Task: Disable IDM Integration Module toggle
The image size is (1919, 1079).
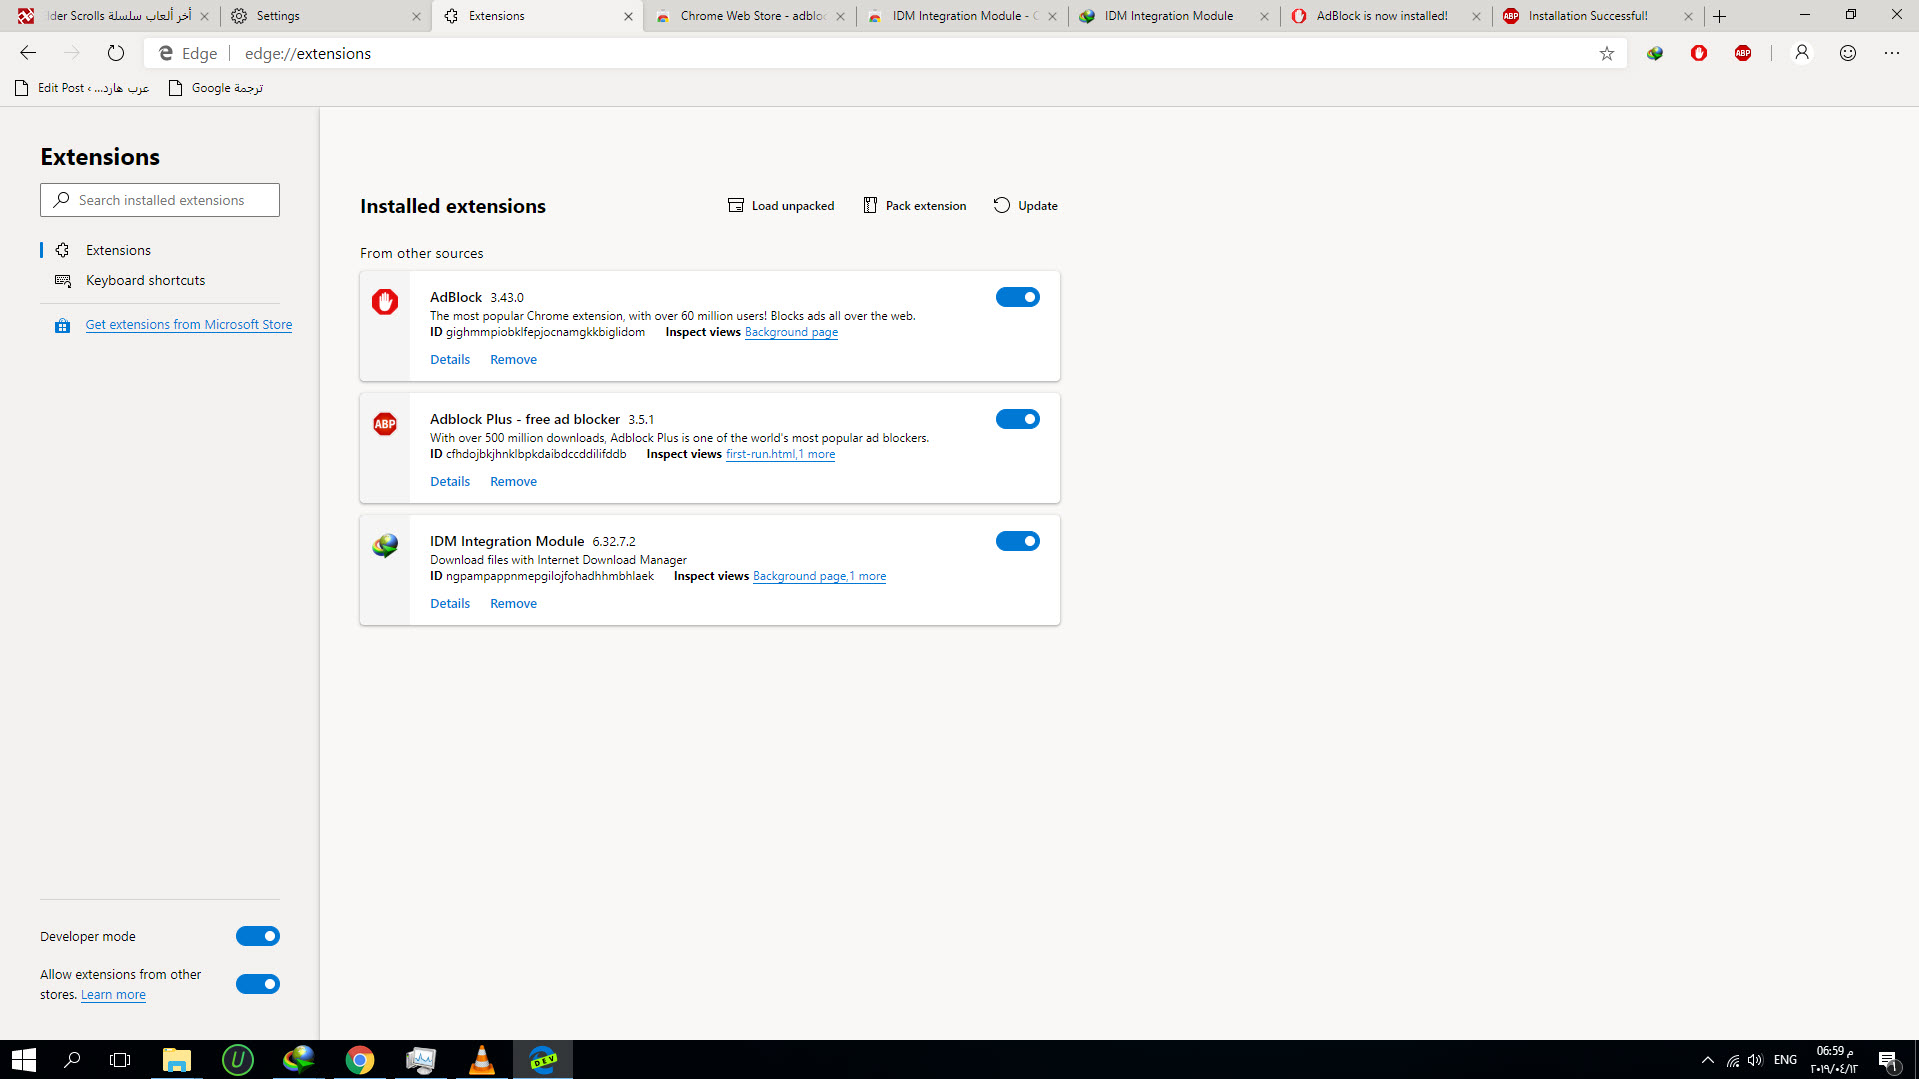Action: [x=1017, y=541]
